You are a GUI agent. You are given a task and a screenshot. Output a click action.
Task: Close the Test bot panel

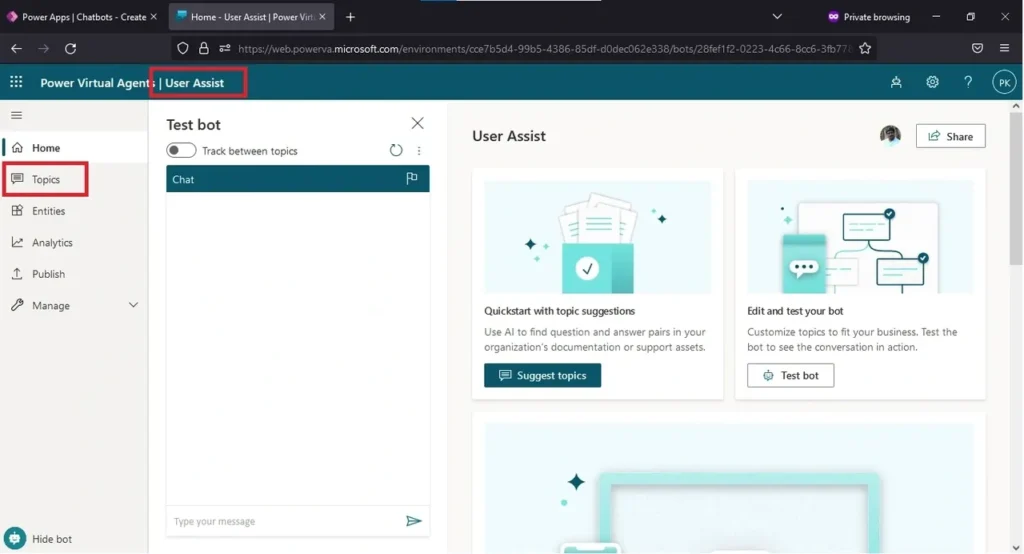pos(417,123)
